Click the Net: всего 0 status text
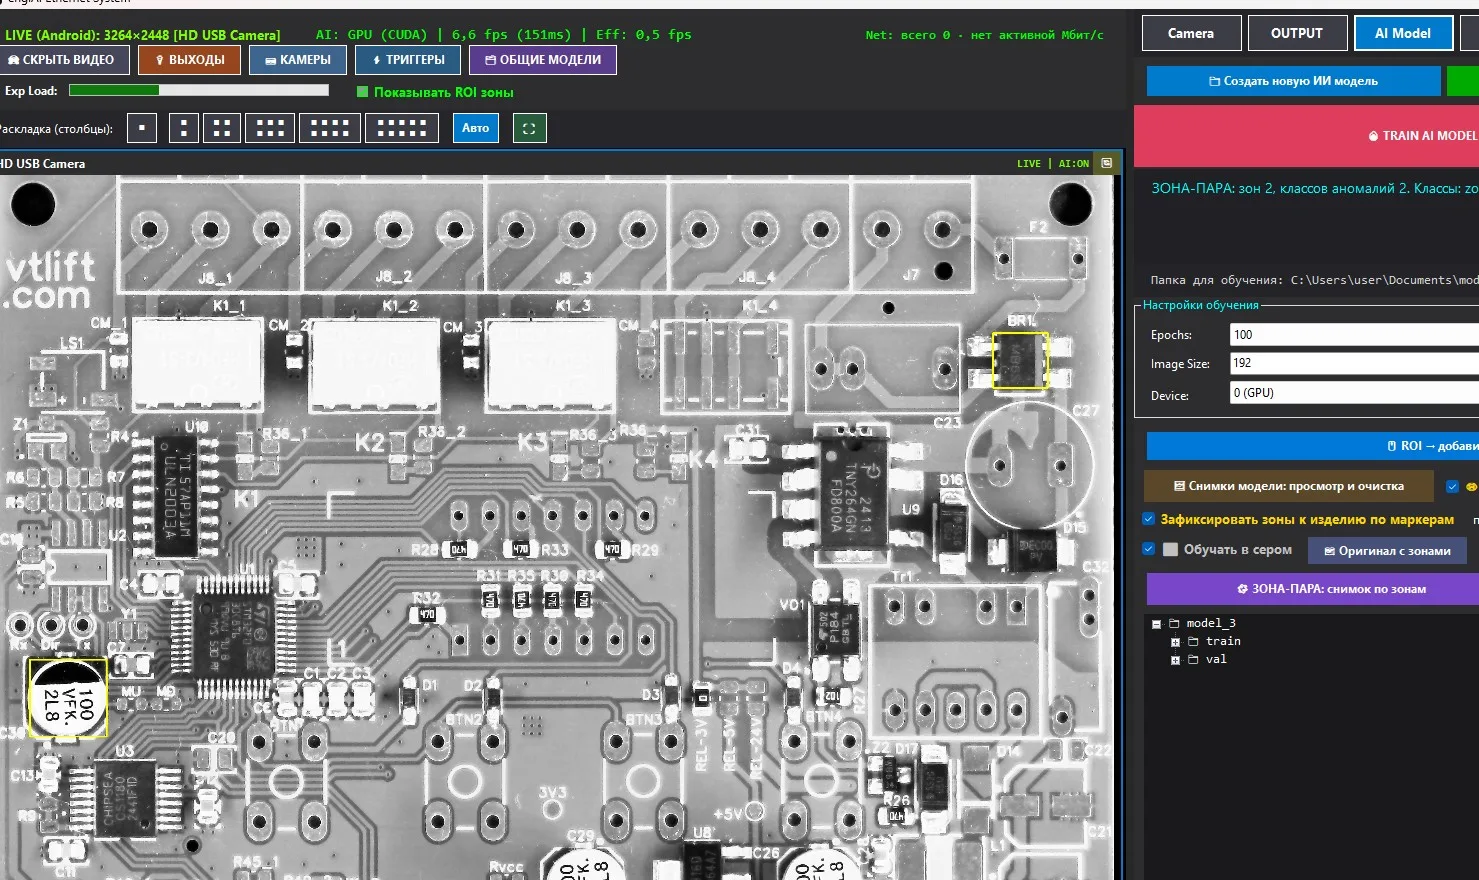This screenshot has height=880, width=1479. tap(984, 35)
